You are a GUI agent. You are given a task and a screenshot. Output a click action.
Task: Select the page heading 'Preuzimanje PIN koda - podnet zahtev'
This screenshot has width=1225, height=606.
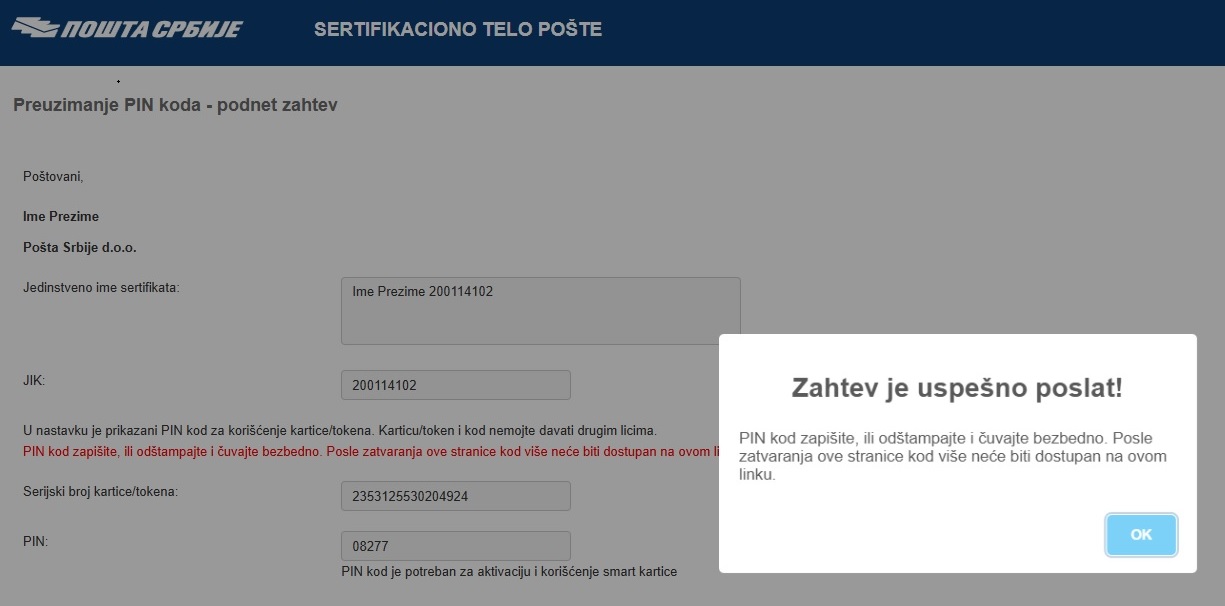coord(175,105)
